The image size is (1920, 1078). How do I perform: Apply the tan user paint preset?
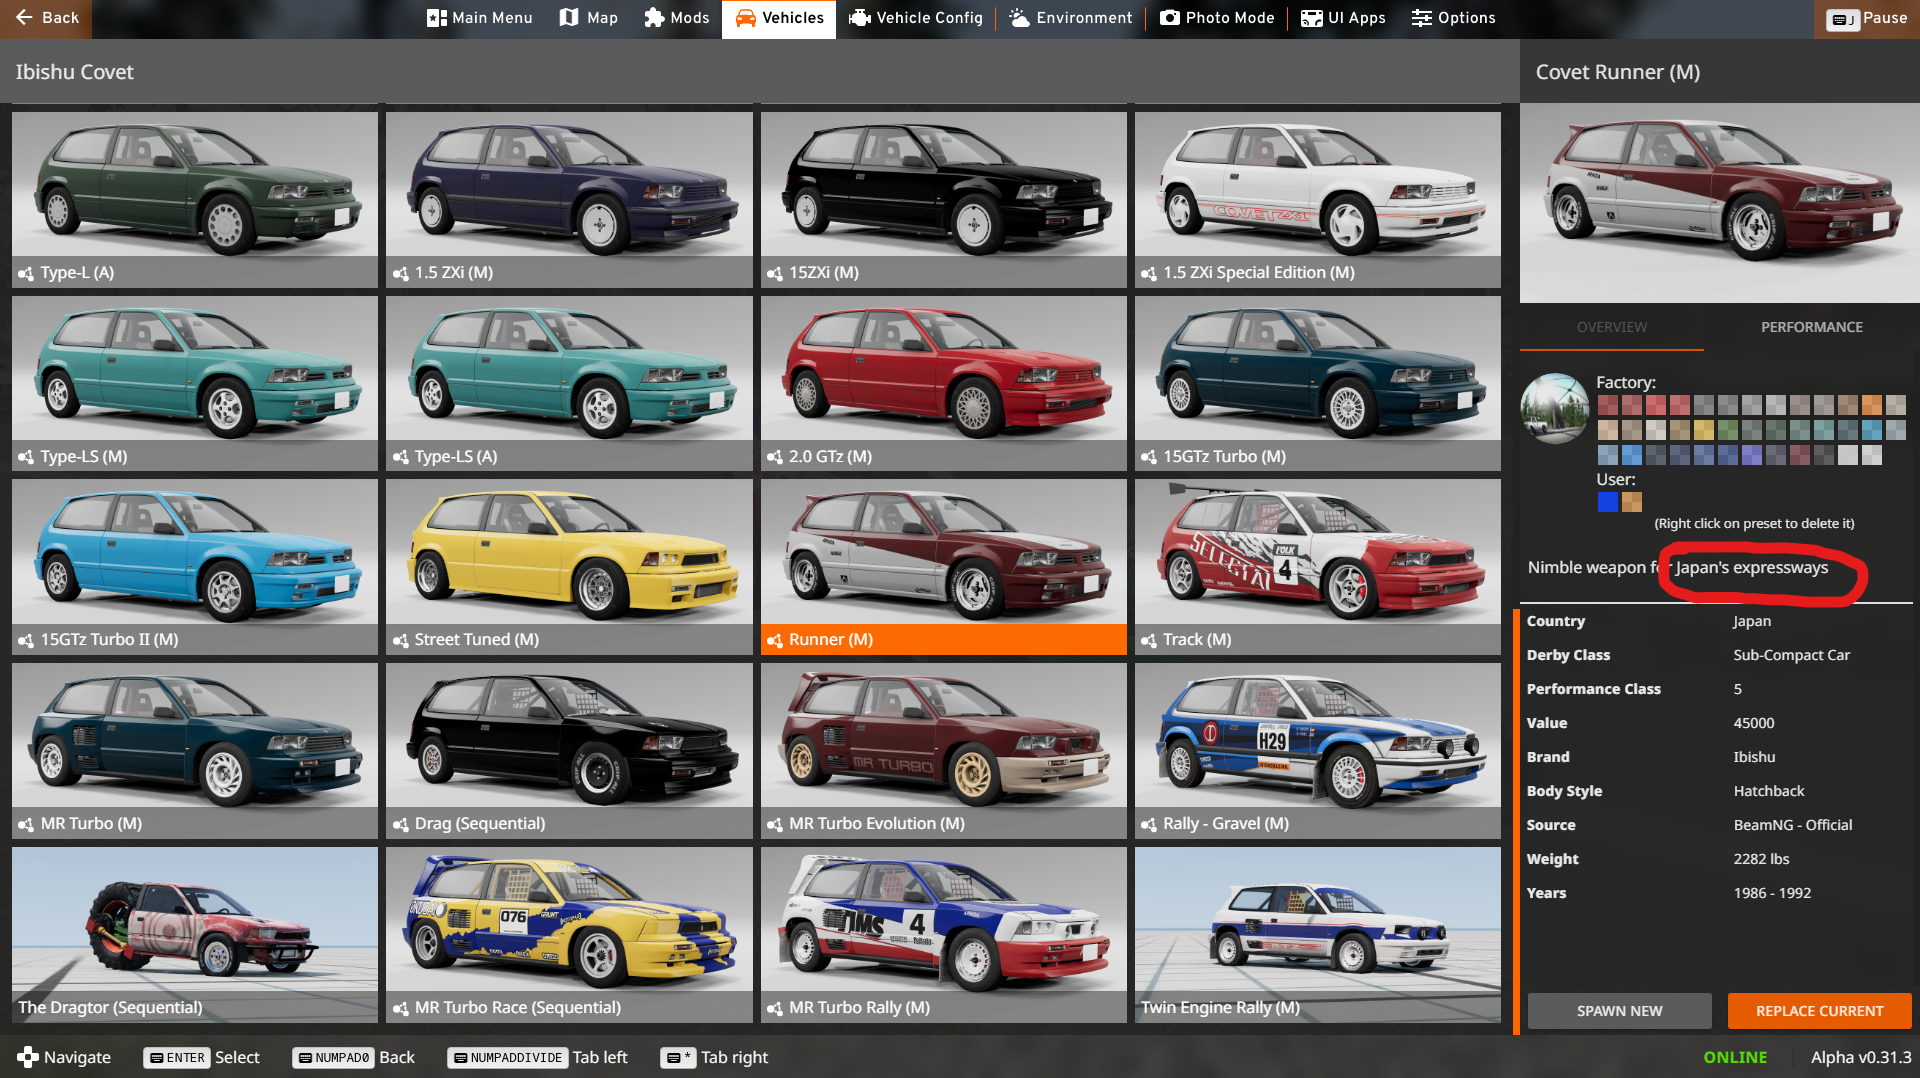(1632, 502)
